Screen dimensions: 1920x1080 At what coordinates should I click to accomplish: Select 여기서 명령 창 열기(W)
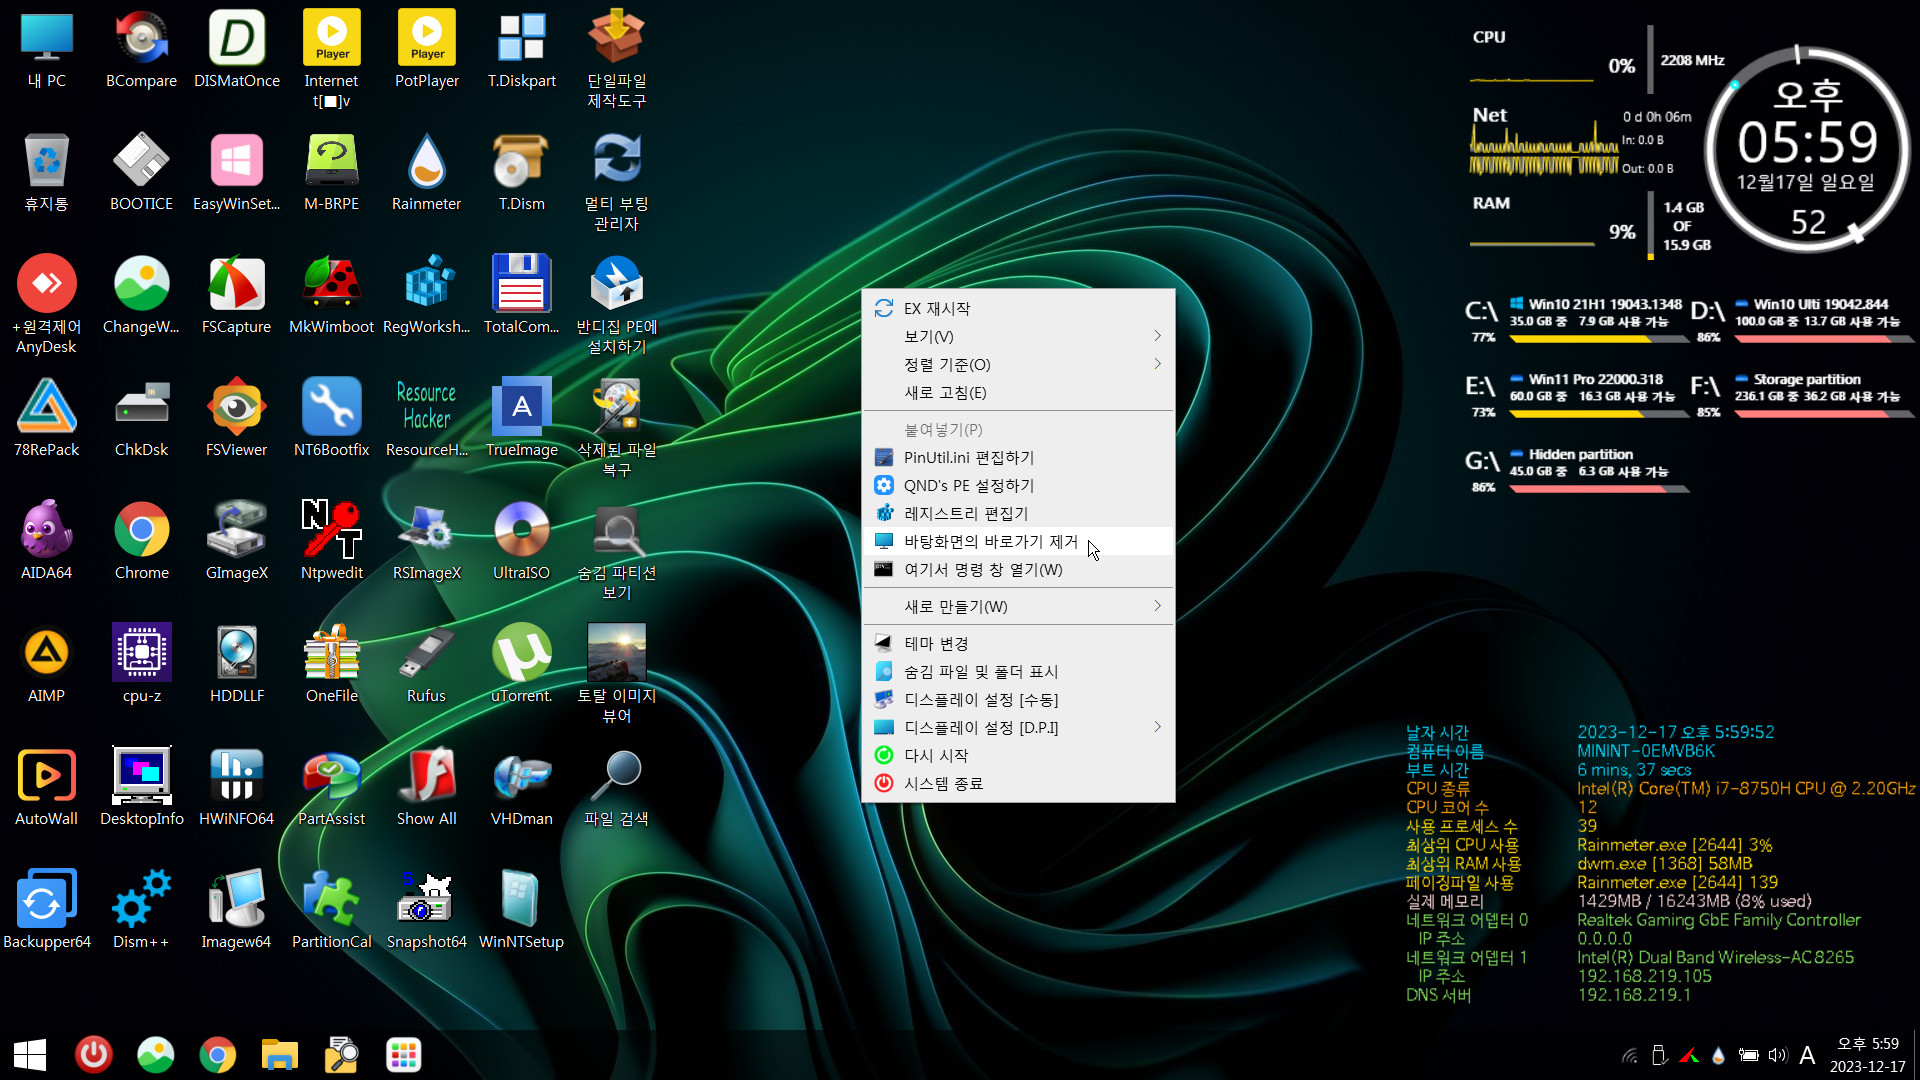tap(1018, 569)
